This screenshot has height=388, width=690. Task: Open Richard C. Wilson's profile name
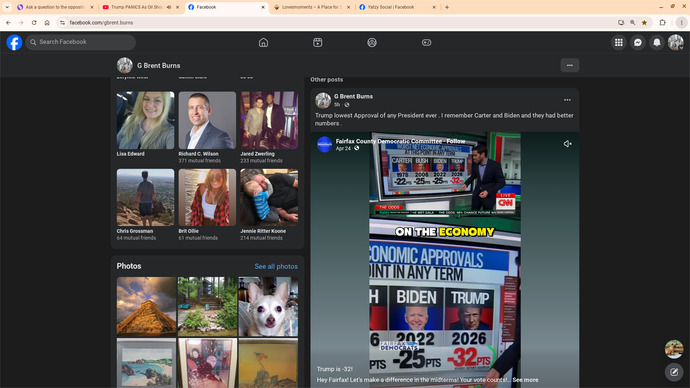tap(198, 154)
